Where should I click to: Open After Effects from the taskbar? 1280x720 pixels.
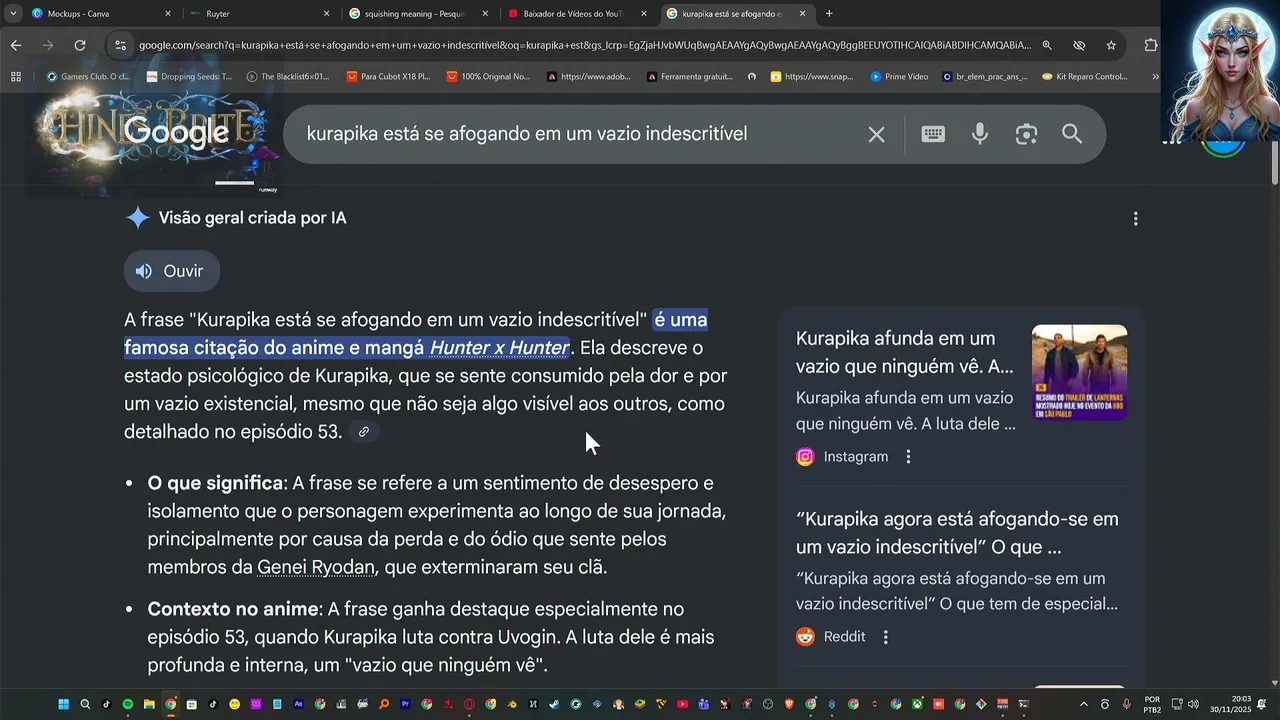click(x=299, y=704)
